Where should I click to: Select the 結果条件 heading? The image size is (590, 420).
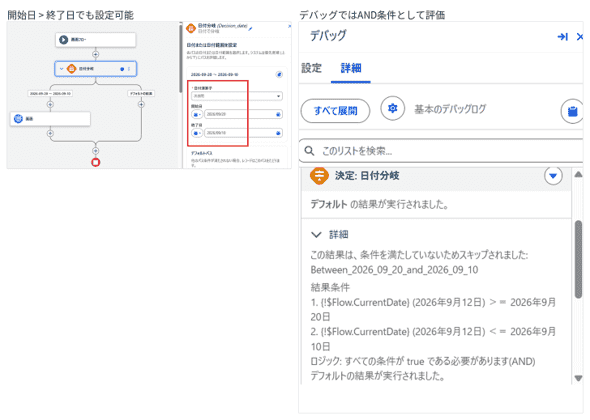[330, 288]
